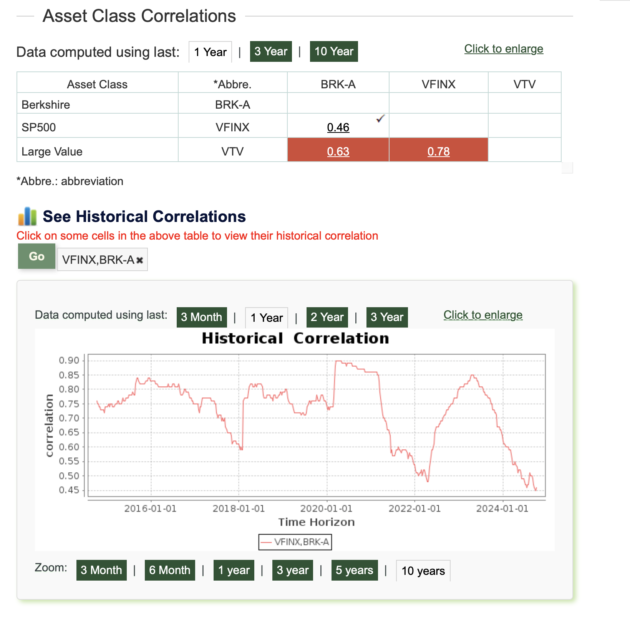Image resolution: width=630 pixels, height=619 pixels.
Task: Zoom chart to 3 Month
Action: [101, 570]
